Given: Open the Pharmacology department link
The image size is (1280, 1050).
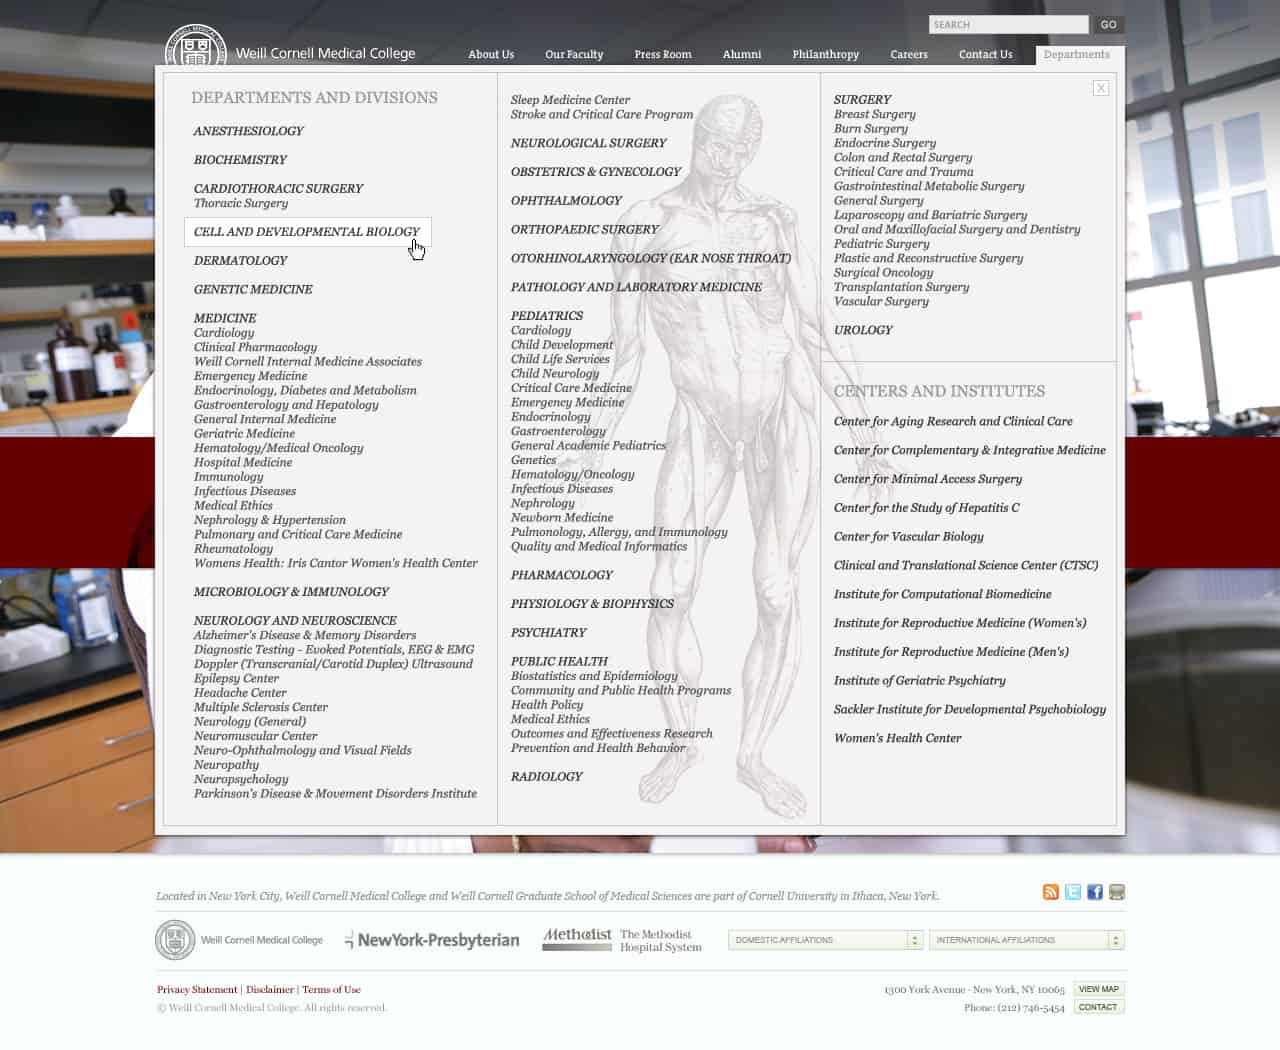Looking at the screenshot, I should tap(561, 576).
